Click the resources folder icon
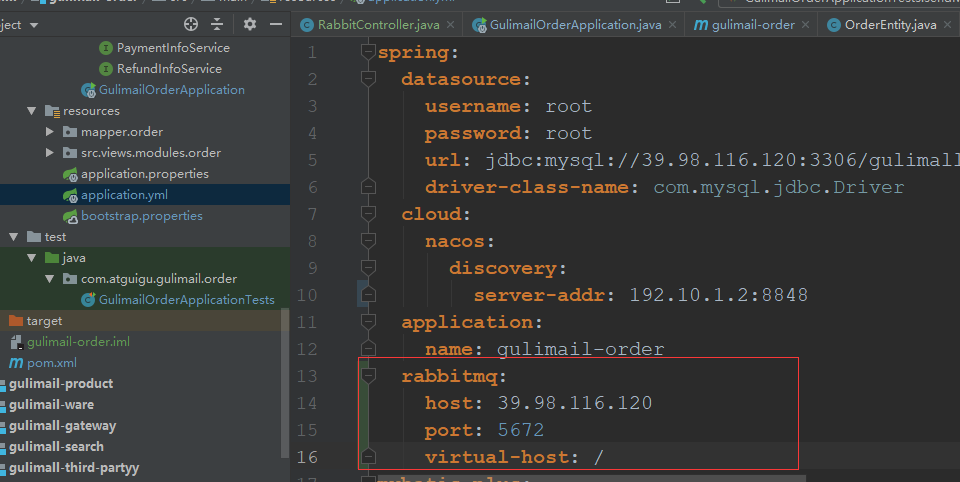Screen dimensions: 960x482 [x=52, y=111]
